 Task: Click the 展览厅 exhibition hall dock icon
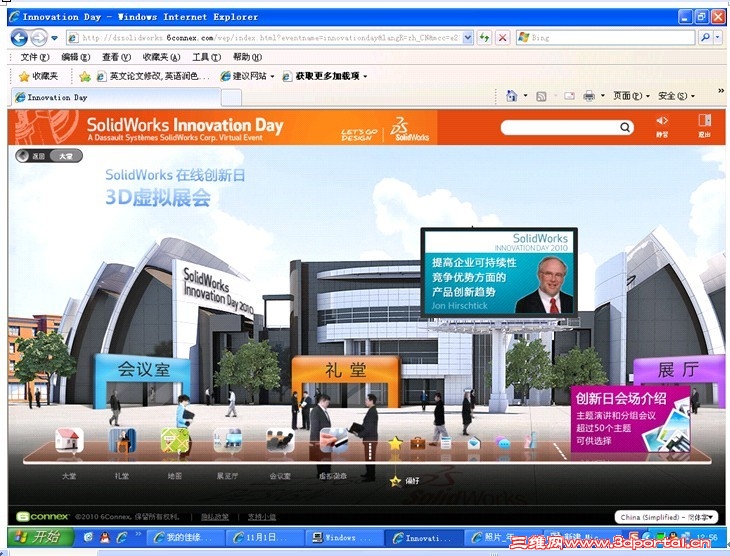228,440
